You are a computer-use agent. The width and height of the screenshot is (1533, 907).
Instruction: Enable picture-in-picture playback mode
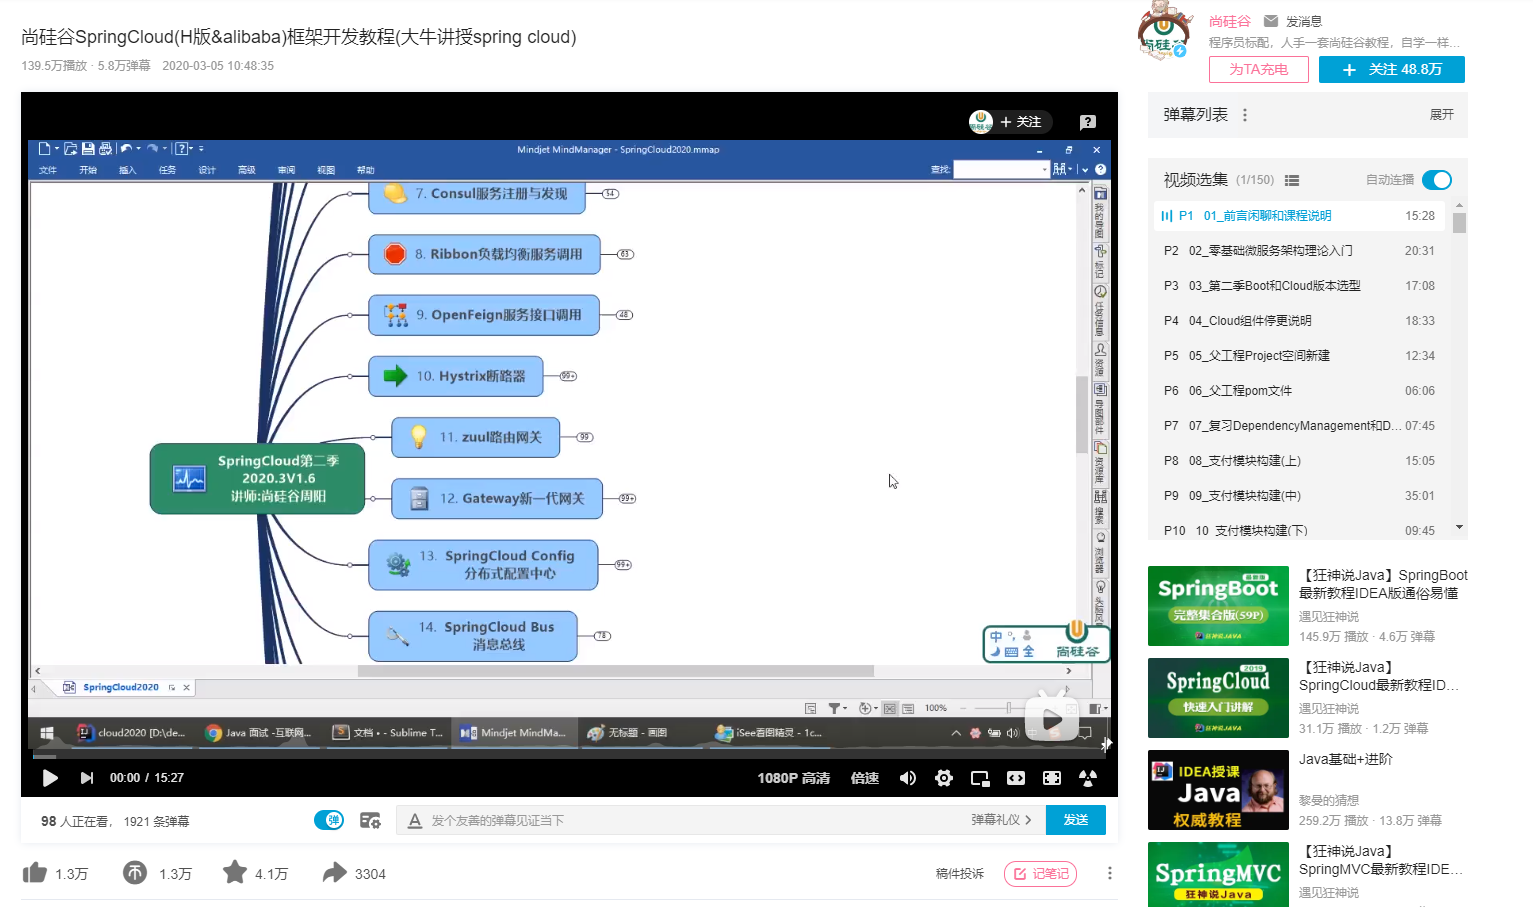(x=979, y=778)
